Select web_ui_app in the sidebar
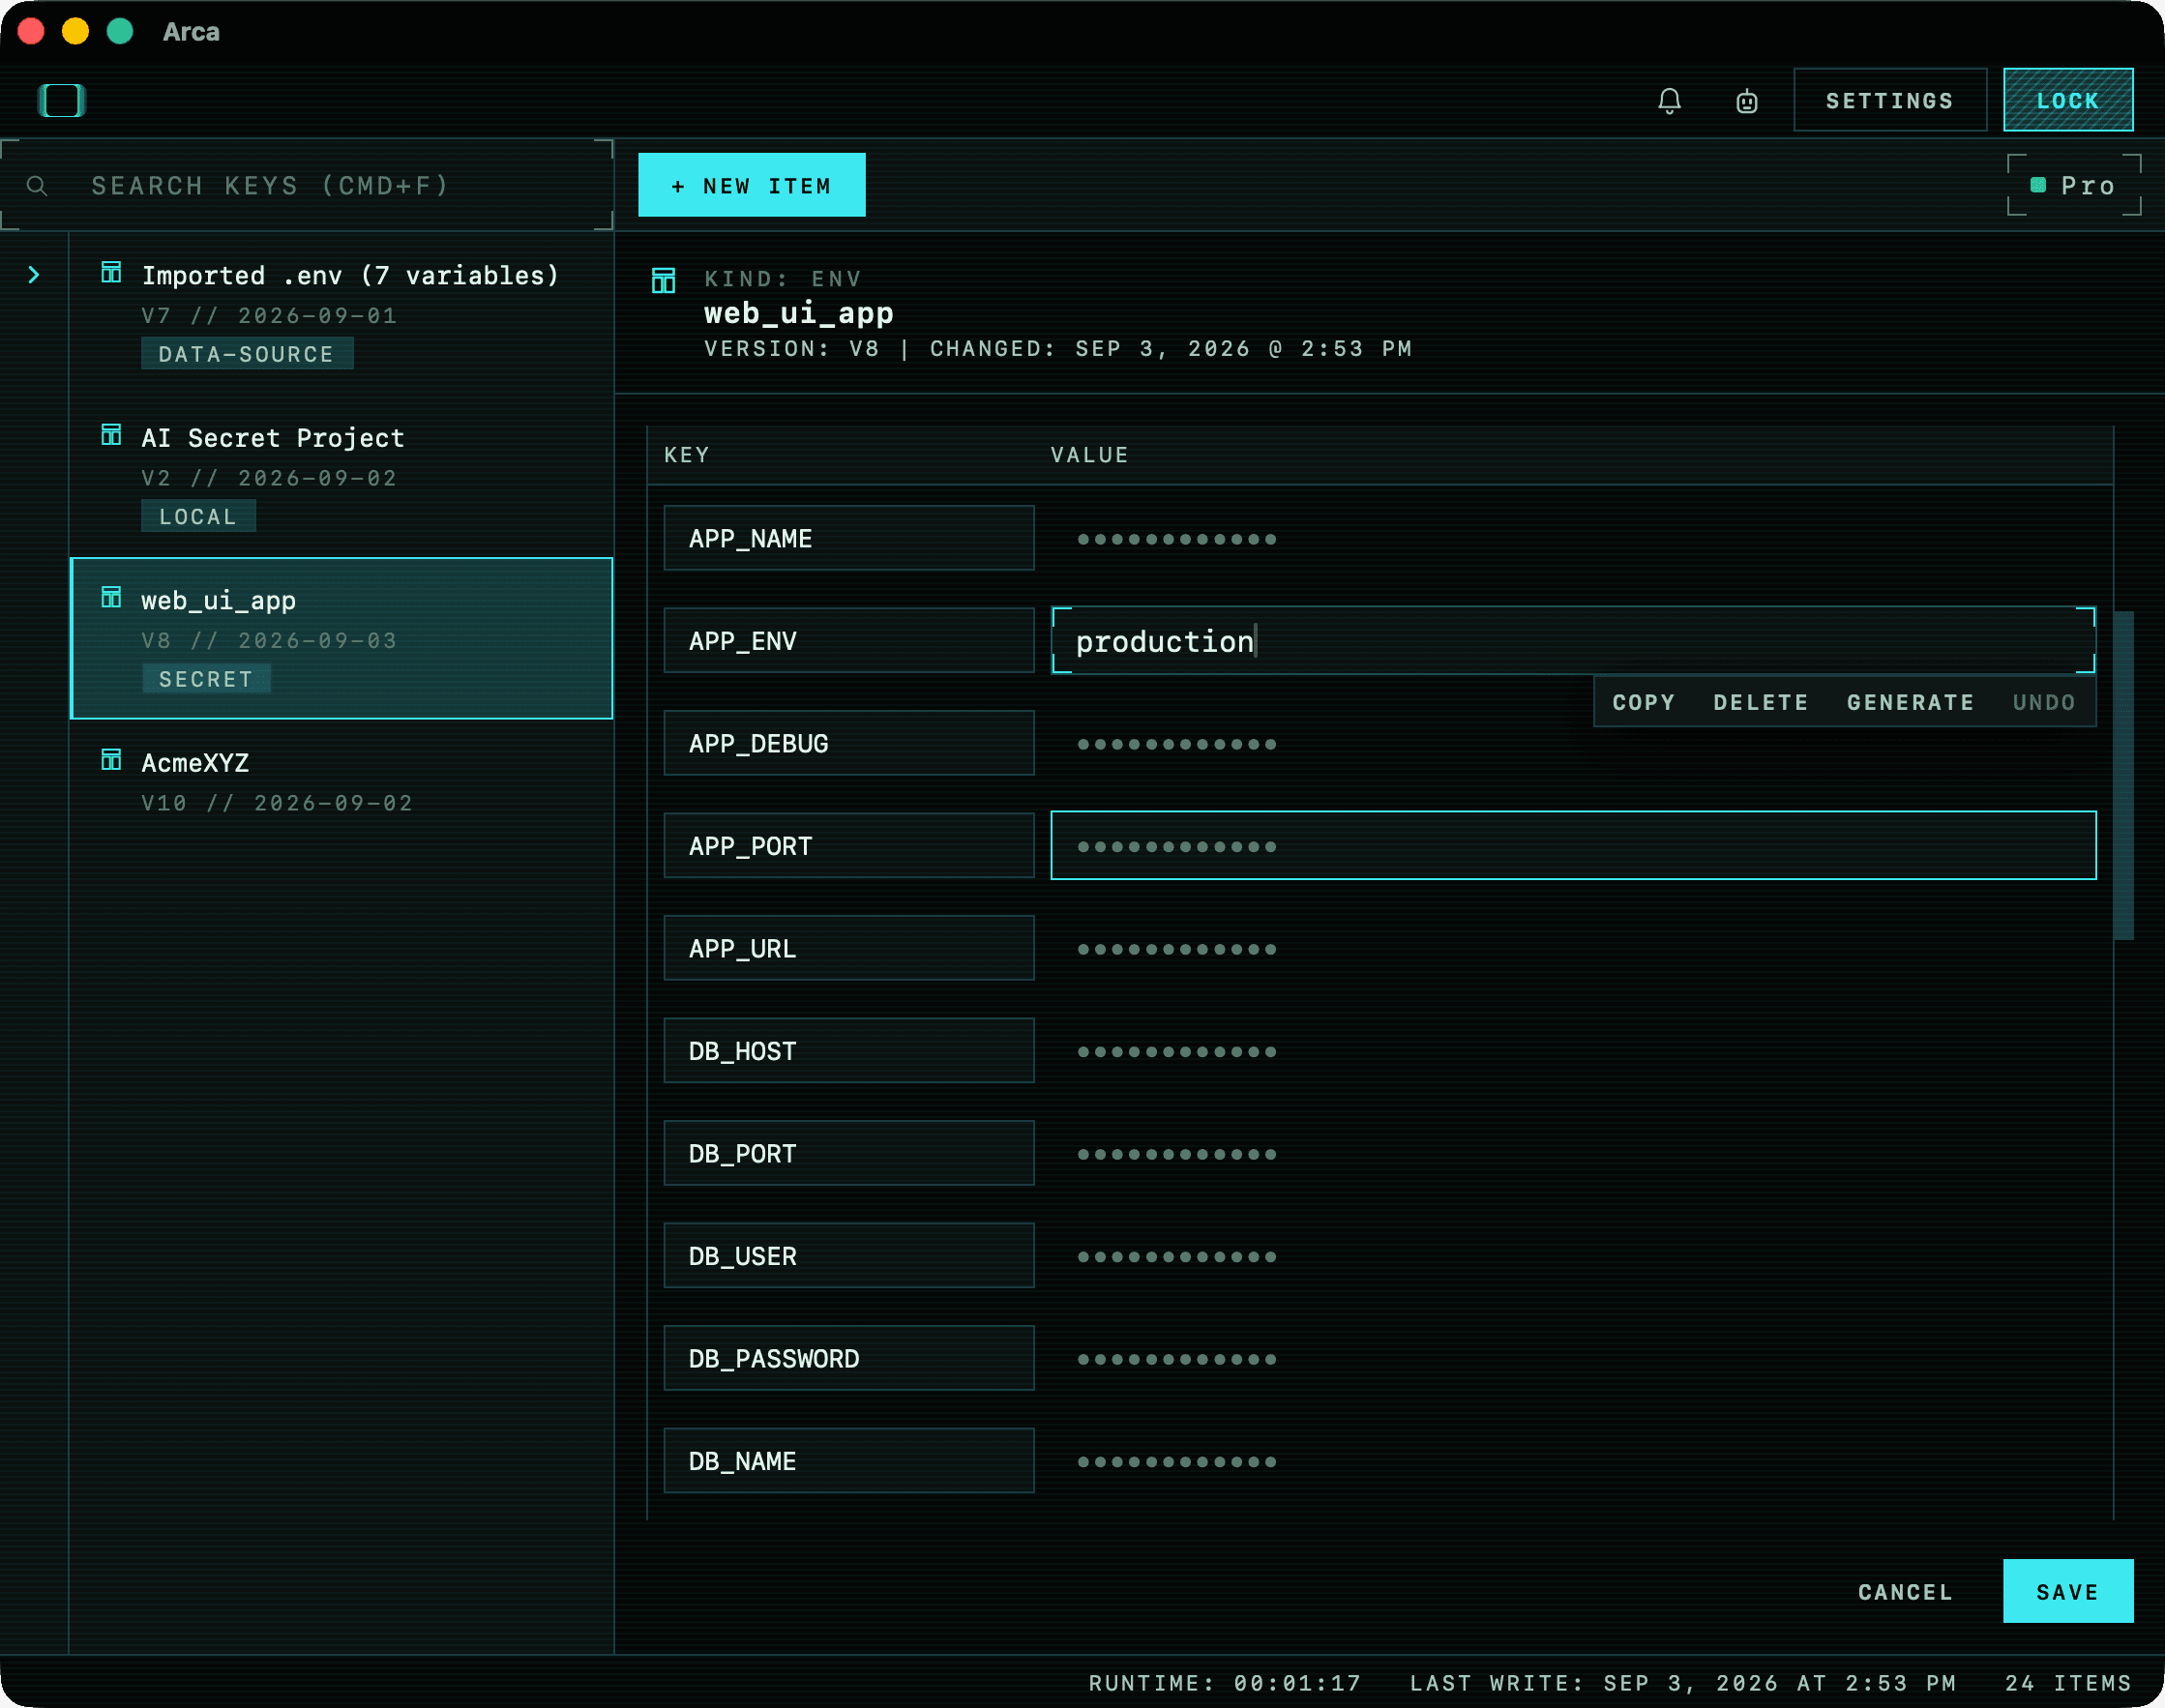This screenshot has width=2165, height=1708. (341, 638)
